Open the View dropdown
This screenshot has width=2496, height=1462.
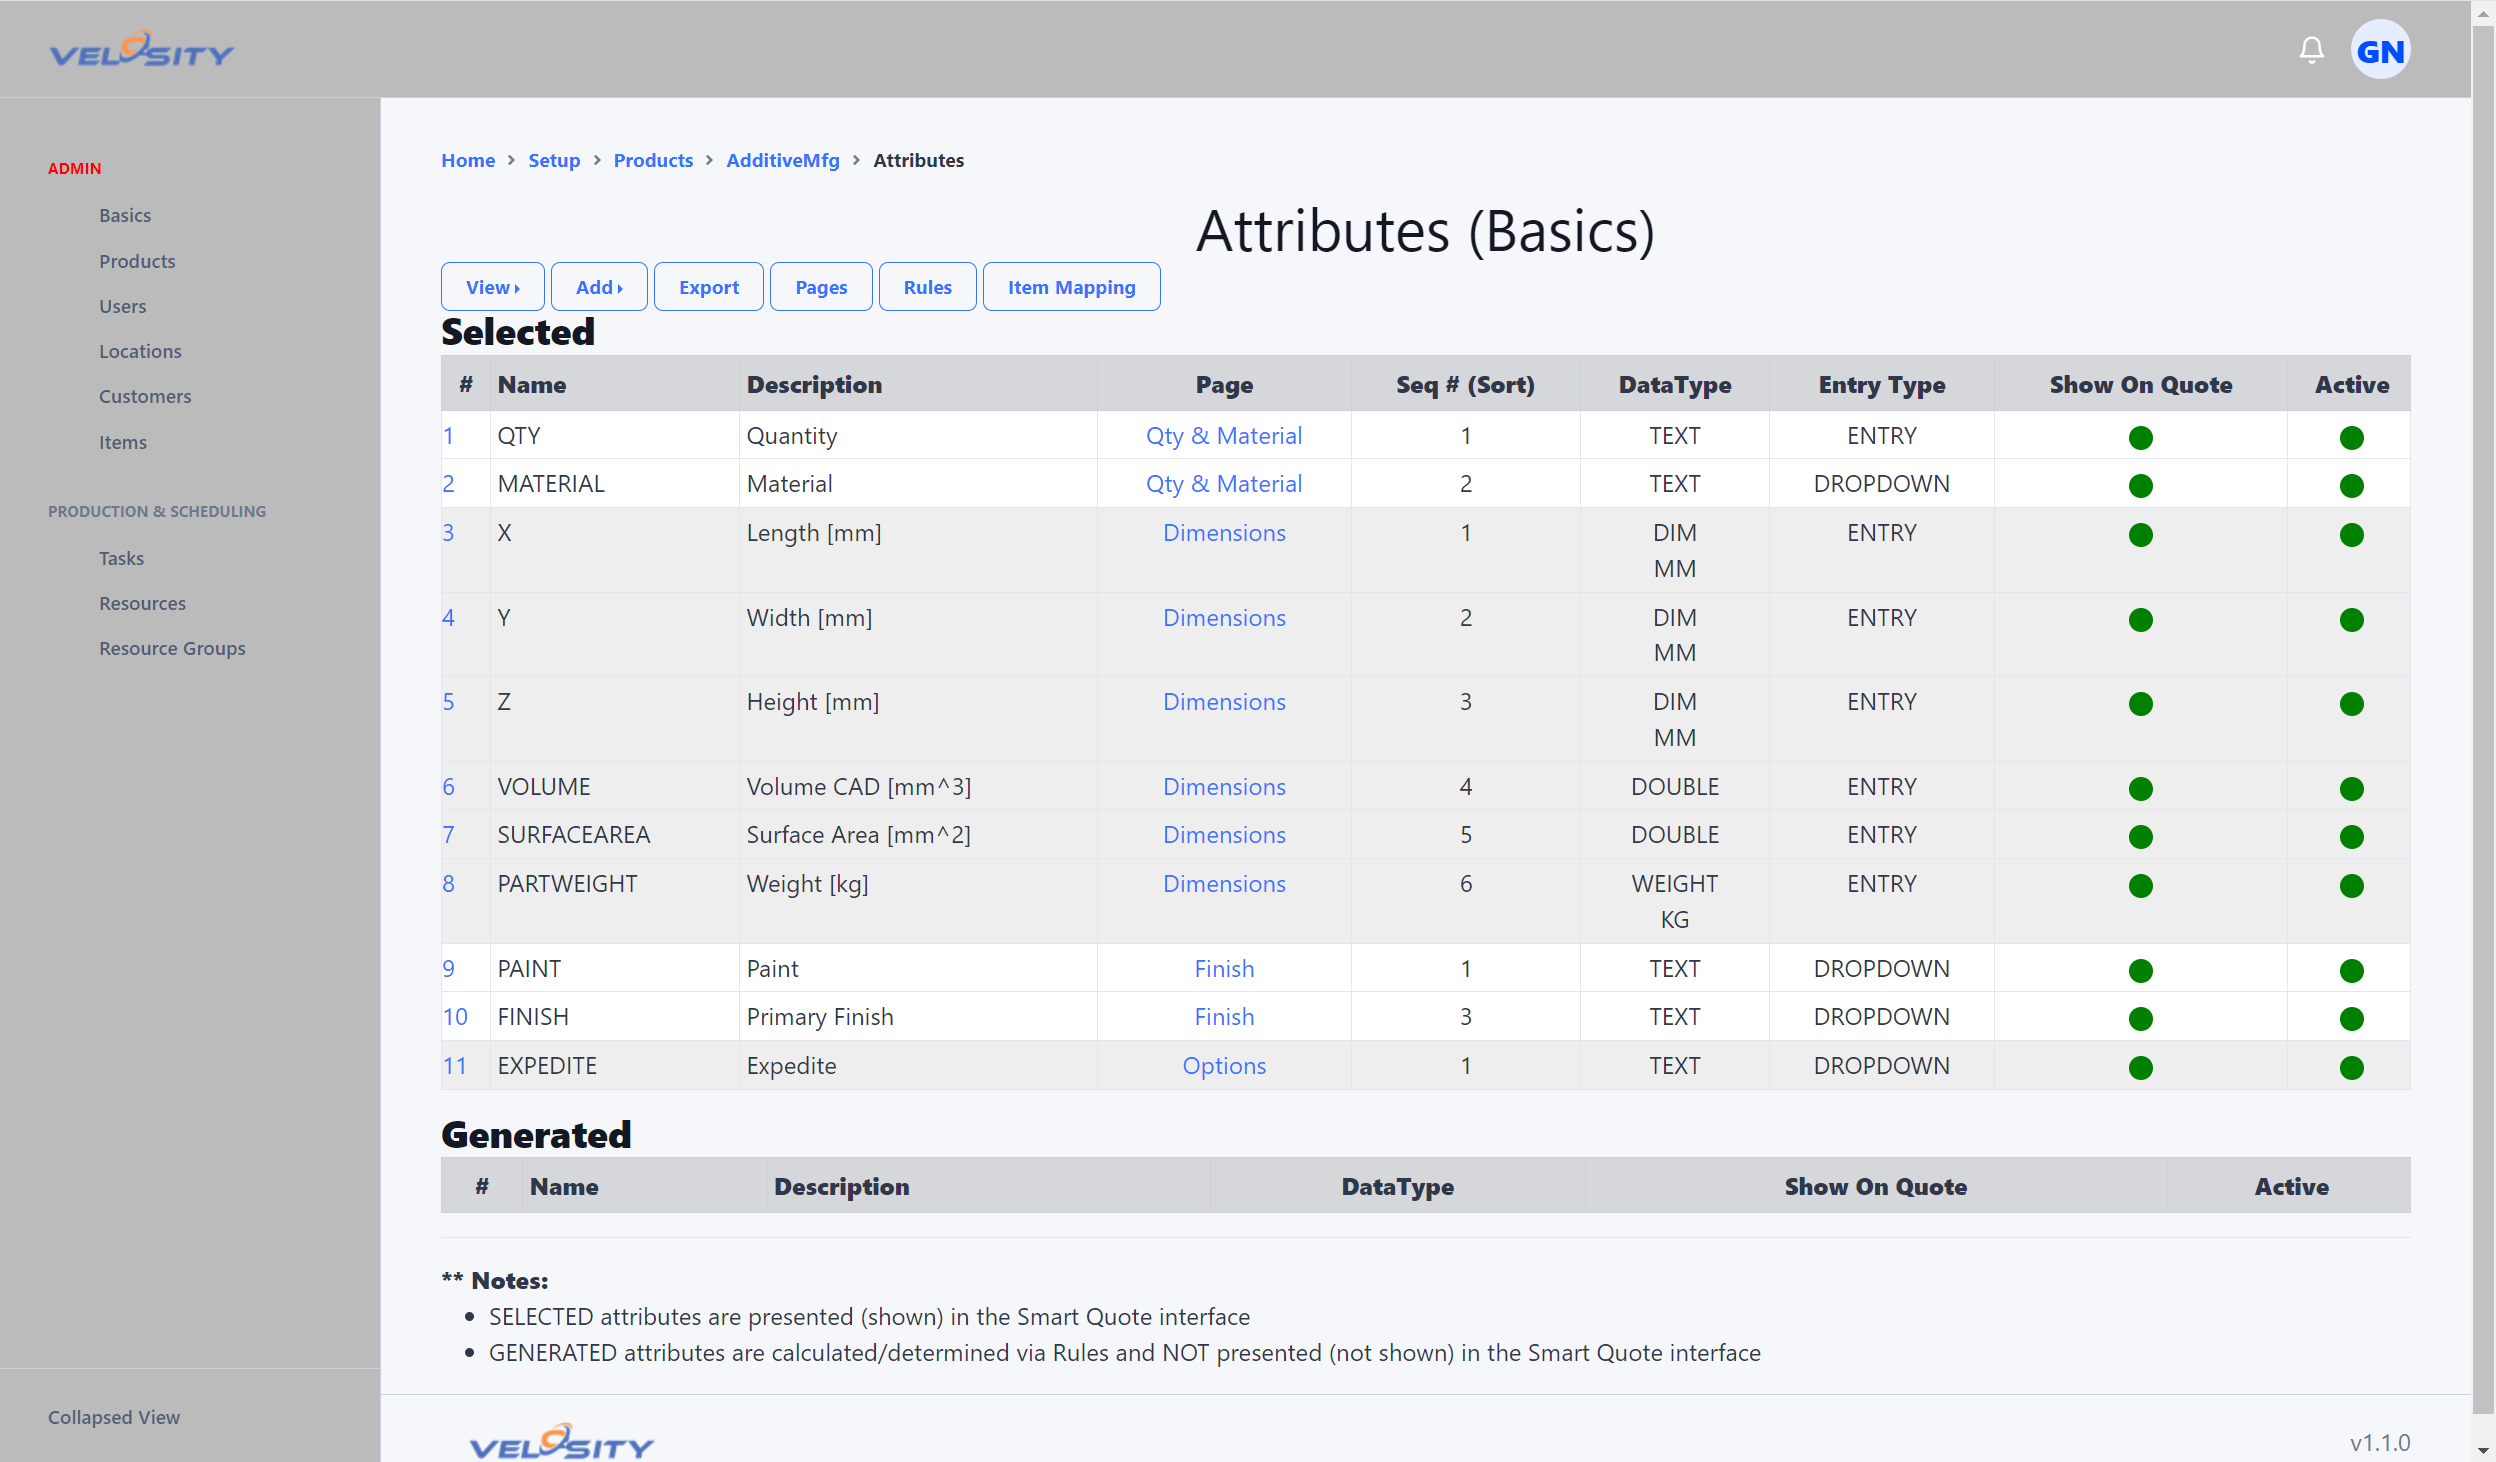pyautogui.click(x=492, y=287)
